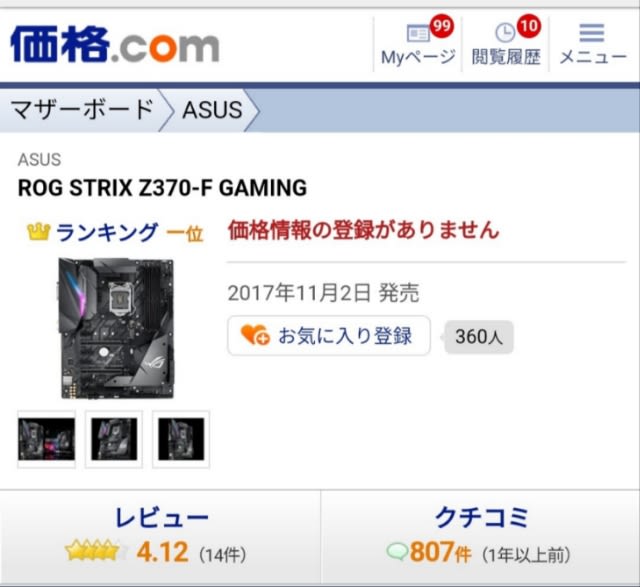The image size is (640, 587).
Task: Select the first product thumbnail
Action: [x=47, y=439]
